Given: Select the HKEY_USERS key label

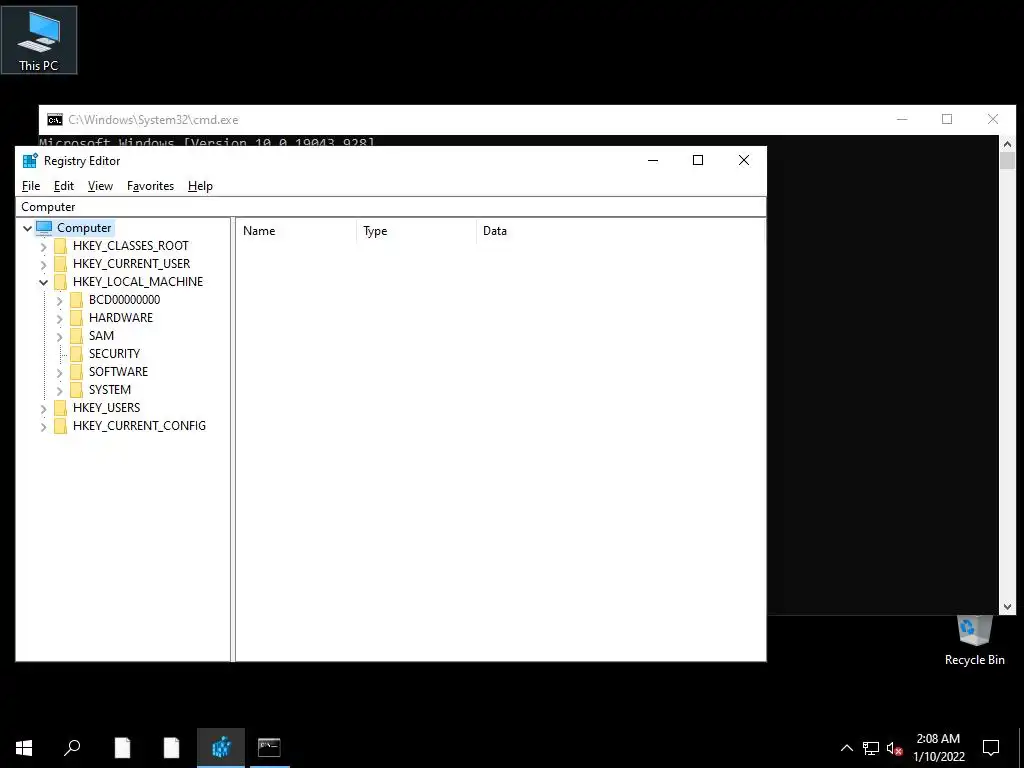Looking at the screenshot, I should coord(106,408).
